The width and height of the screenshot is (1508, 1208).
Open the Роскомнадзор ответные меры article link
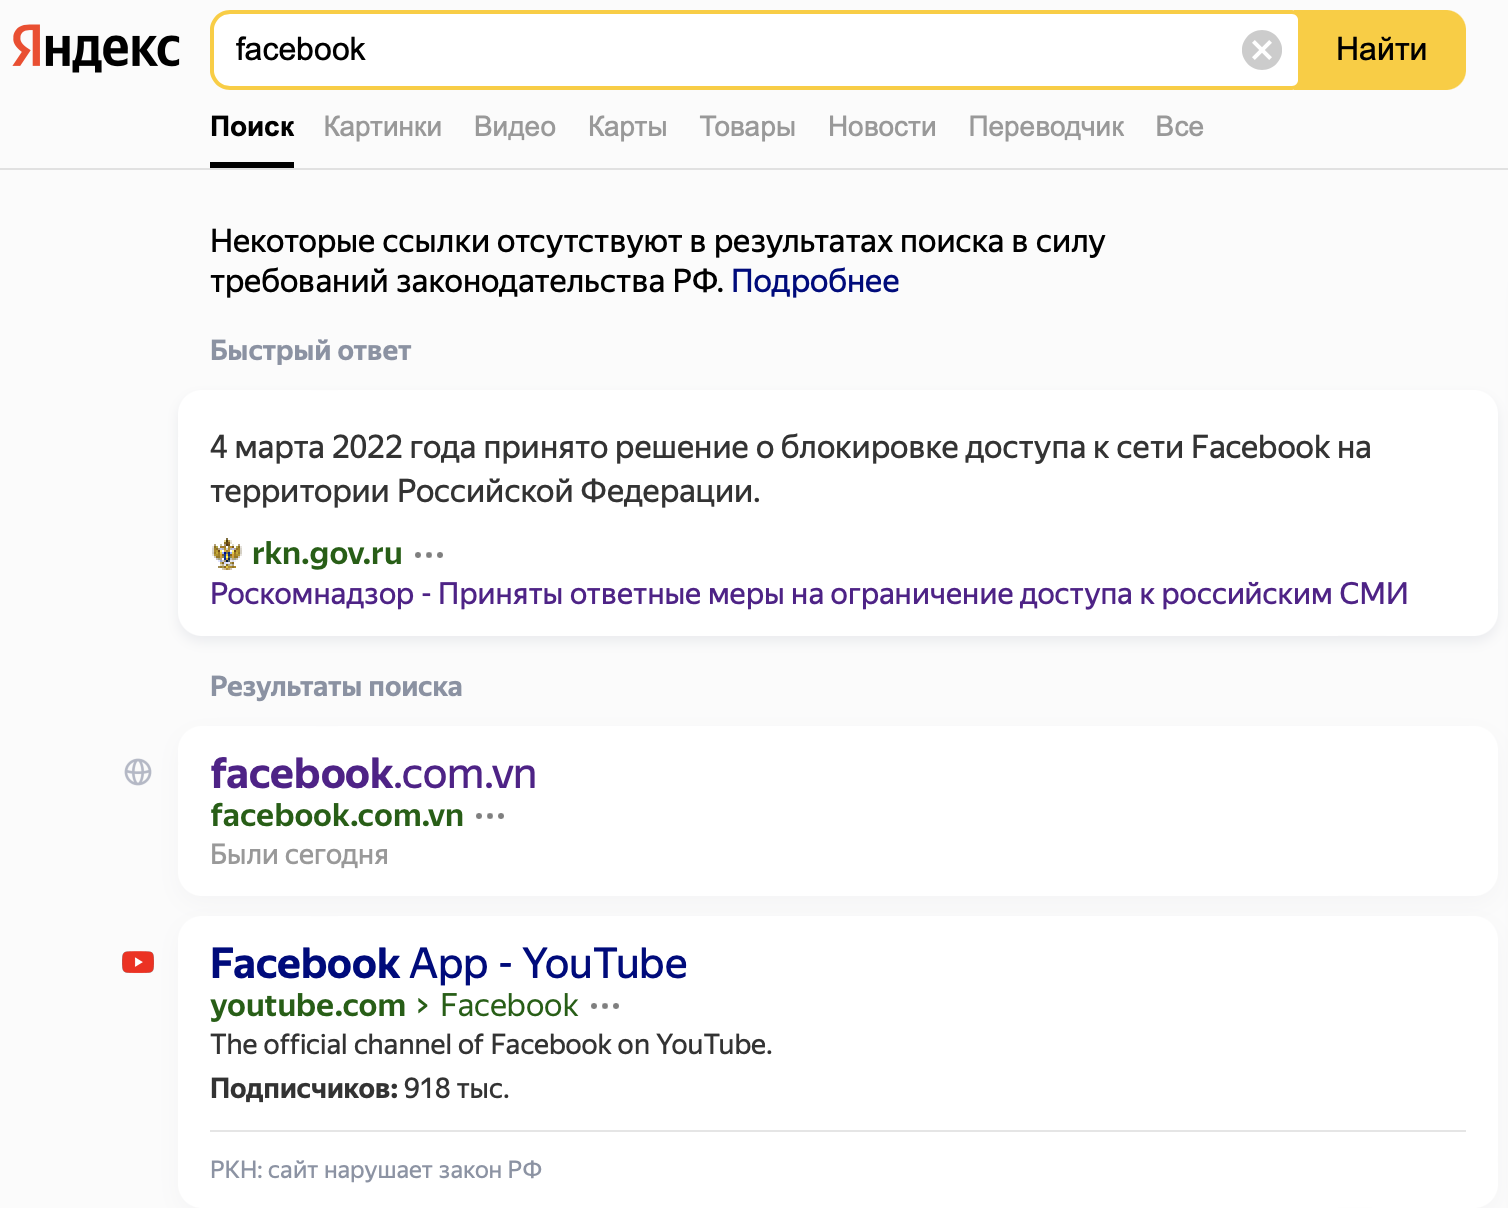click(x=809, y=594)
